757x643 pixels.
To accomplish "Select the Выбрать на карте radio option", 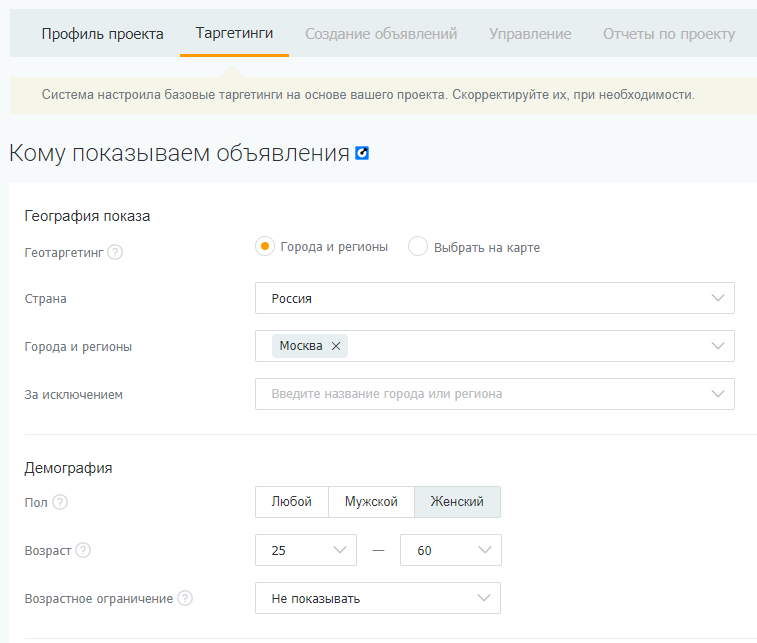I will [418, 246].
